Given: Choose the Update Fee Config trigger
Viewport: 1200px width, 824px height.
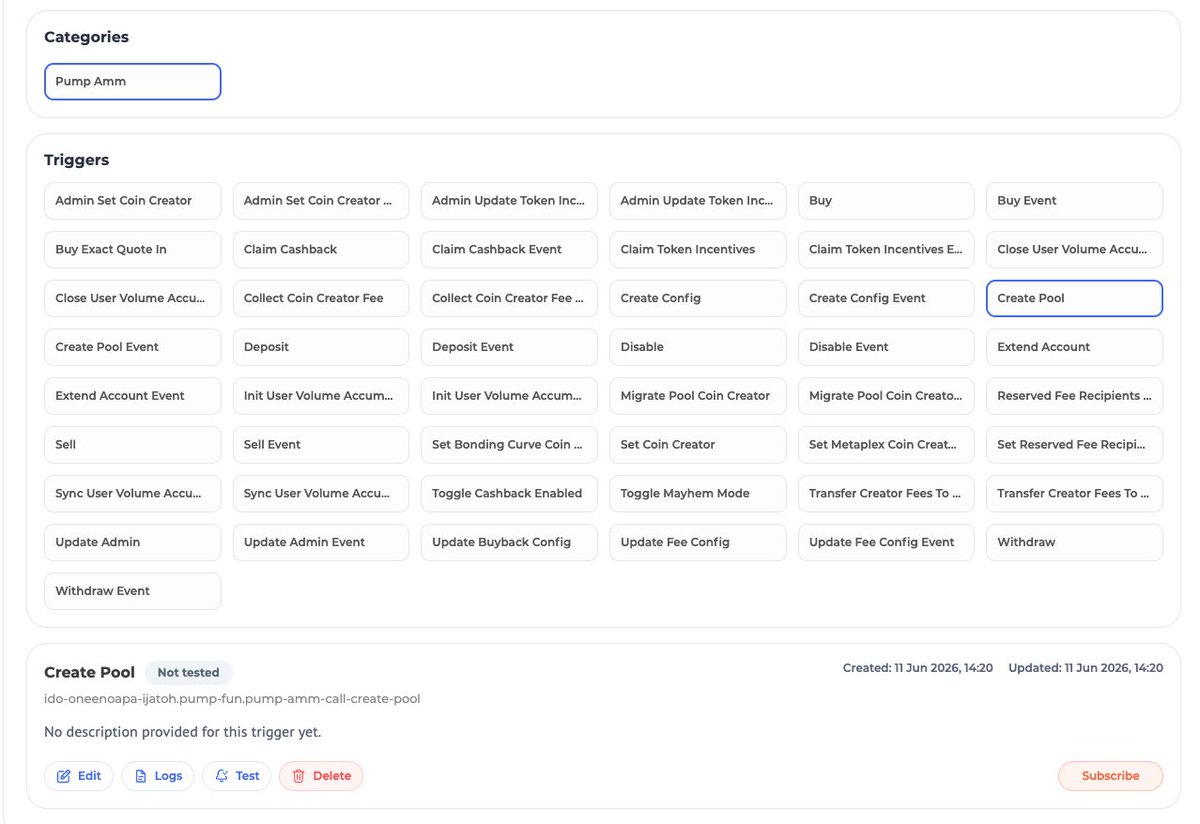Looking at the screenshot, I should tap(697, 542).
